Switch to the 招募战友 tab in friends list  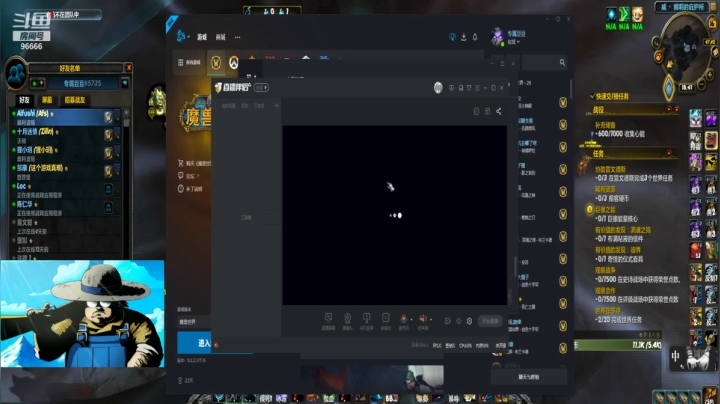(x=75, y=100)
